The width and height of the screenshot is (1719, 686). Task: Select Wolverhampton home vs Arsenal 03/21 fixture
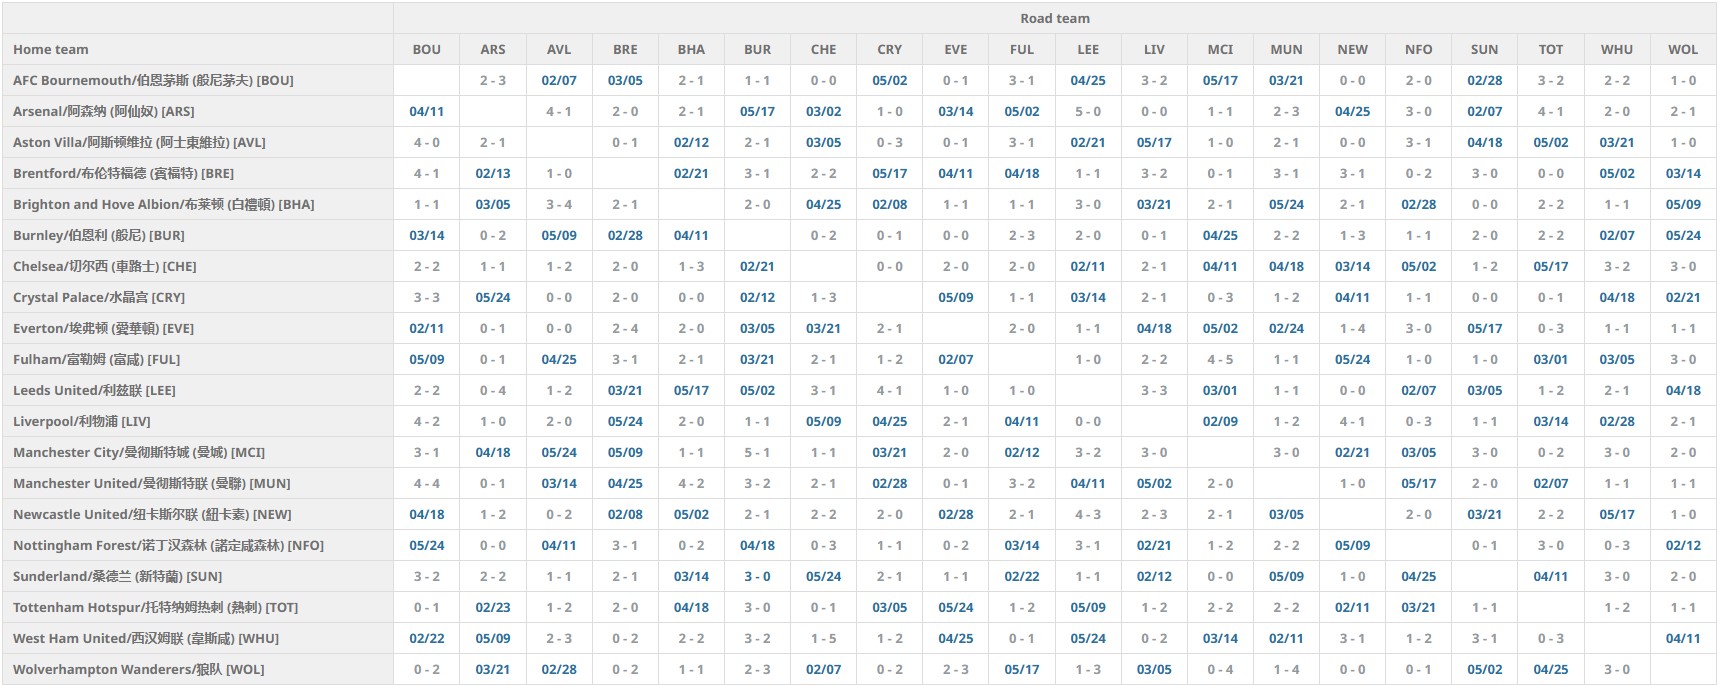coord(493,670)
